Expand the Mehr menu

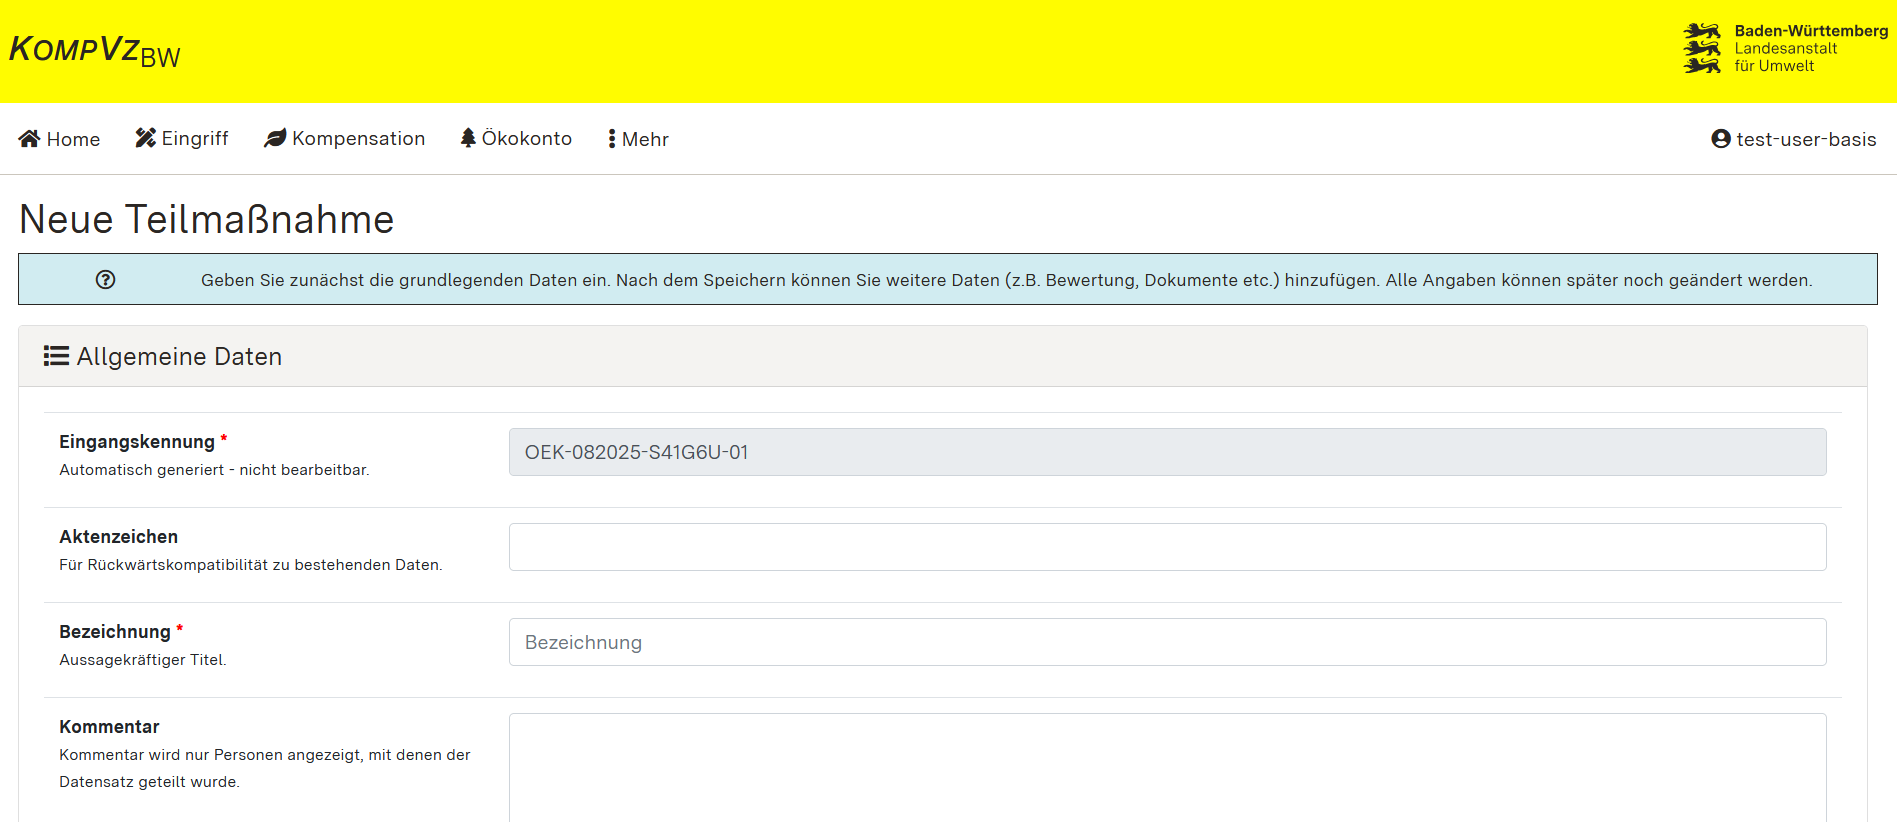(x=645, y=139)
